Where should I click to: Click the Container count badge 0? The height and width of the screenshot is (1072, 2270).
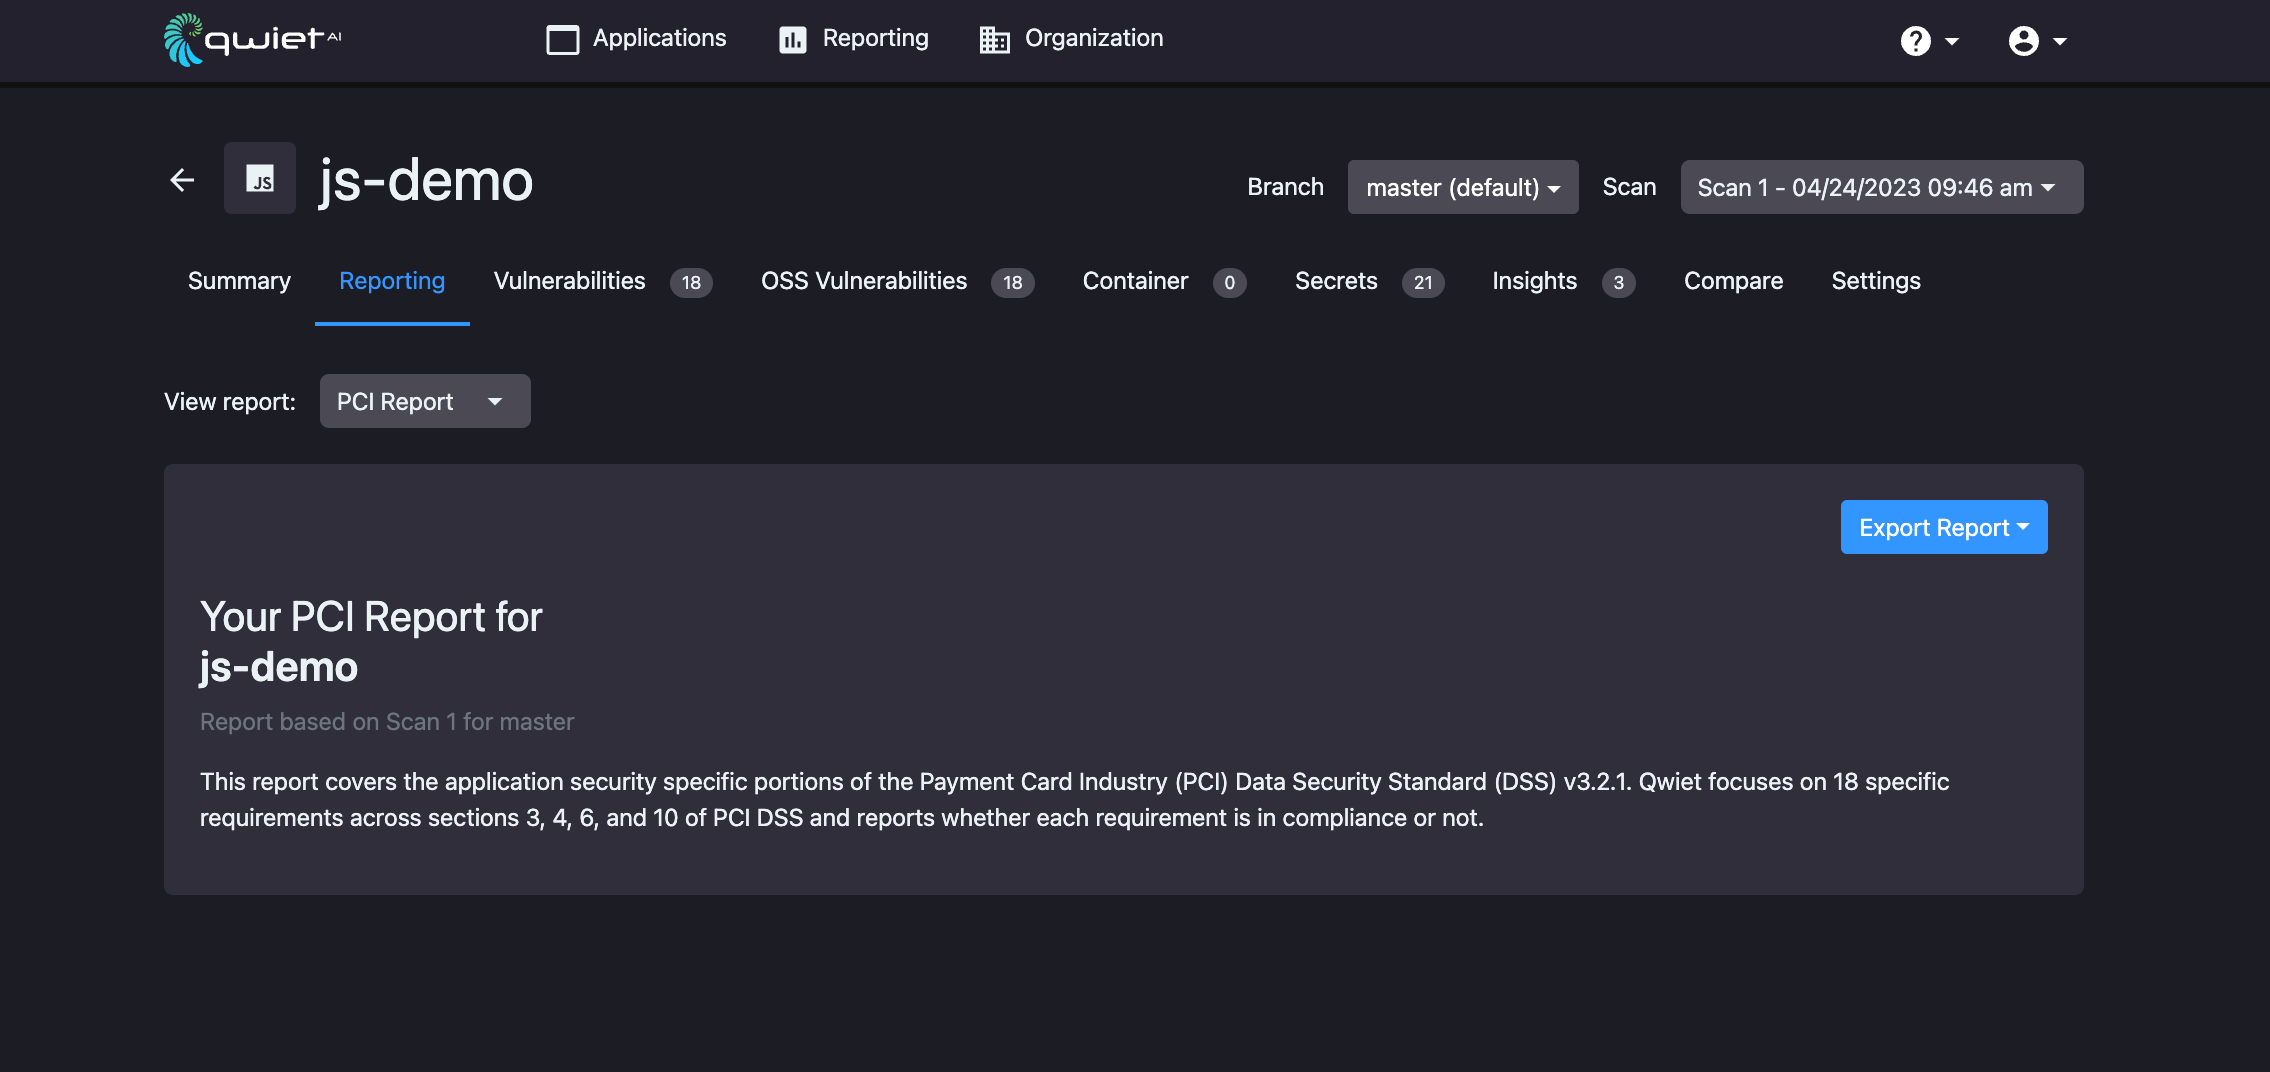[x=1229, y=283]
